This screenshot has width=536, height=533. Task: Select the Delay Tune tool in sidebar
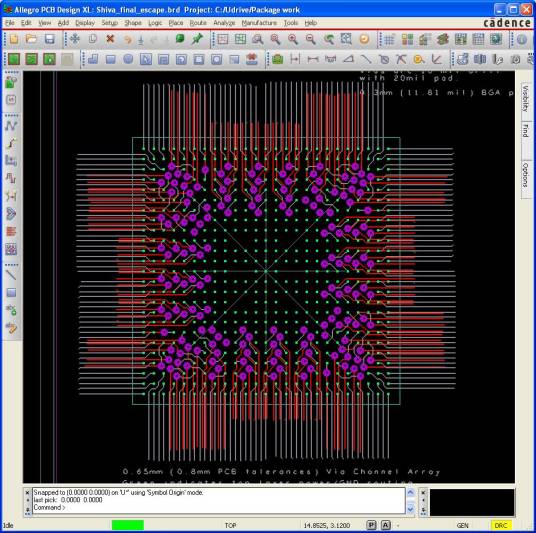[11, 178]
